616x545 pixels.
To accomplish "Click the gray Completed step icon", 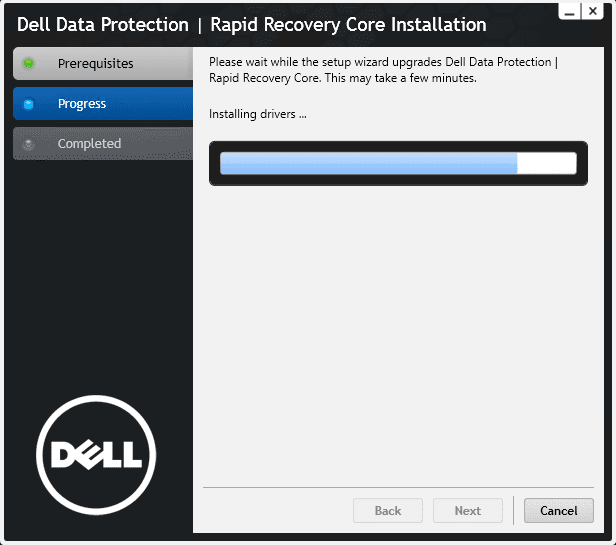I will click(29, 144).
